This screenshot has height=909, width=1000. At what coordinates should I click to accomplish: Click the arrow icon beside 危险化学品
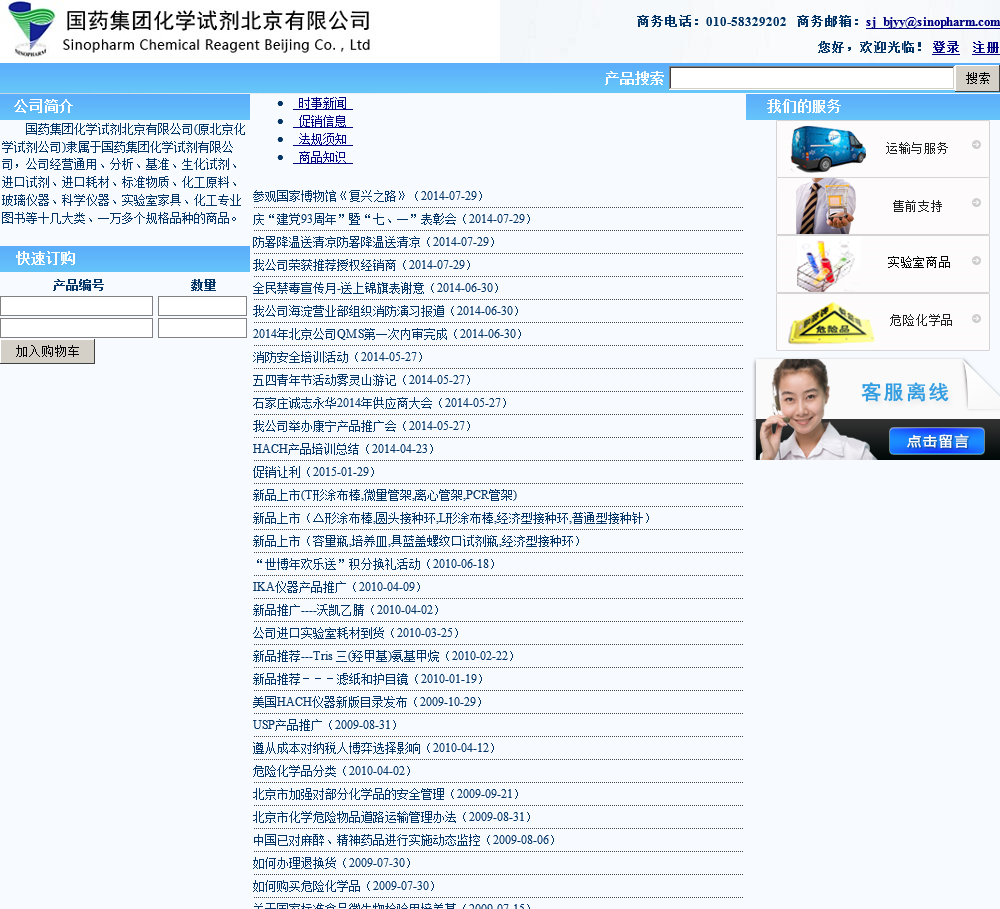point(976,319)
